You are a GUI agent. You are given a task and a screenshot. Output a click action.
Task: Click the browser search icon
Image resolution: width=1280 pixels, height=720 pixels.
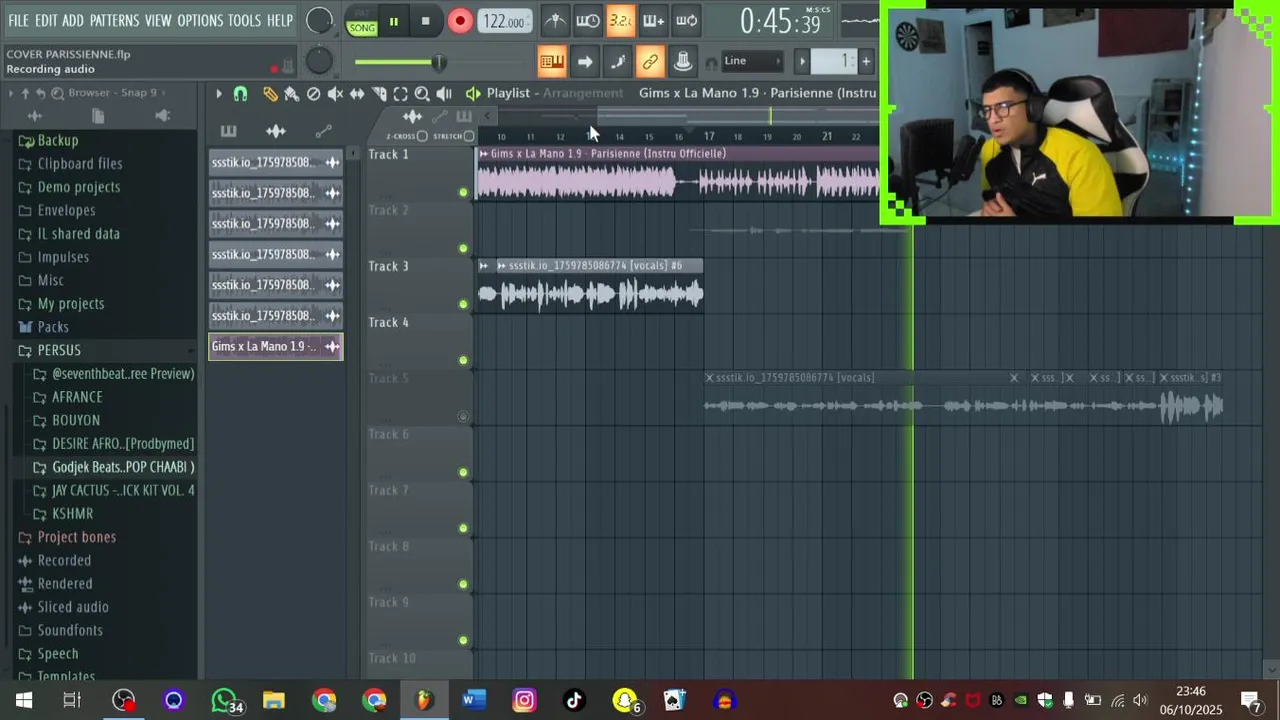(57, 93)
